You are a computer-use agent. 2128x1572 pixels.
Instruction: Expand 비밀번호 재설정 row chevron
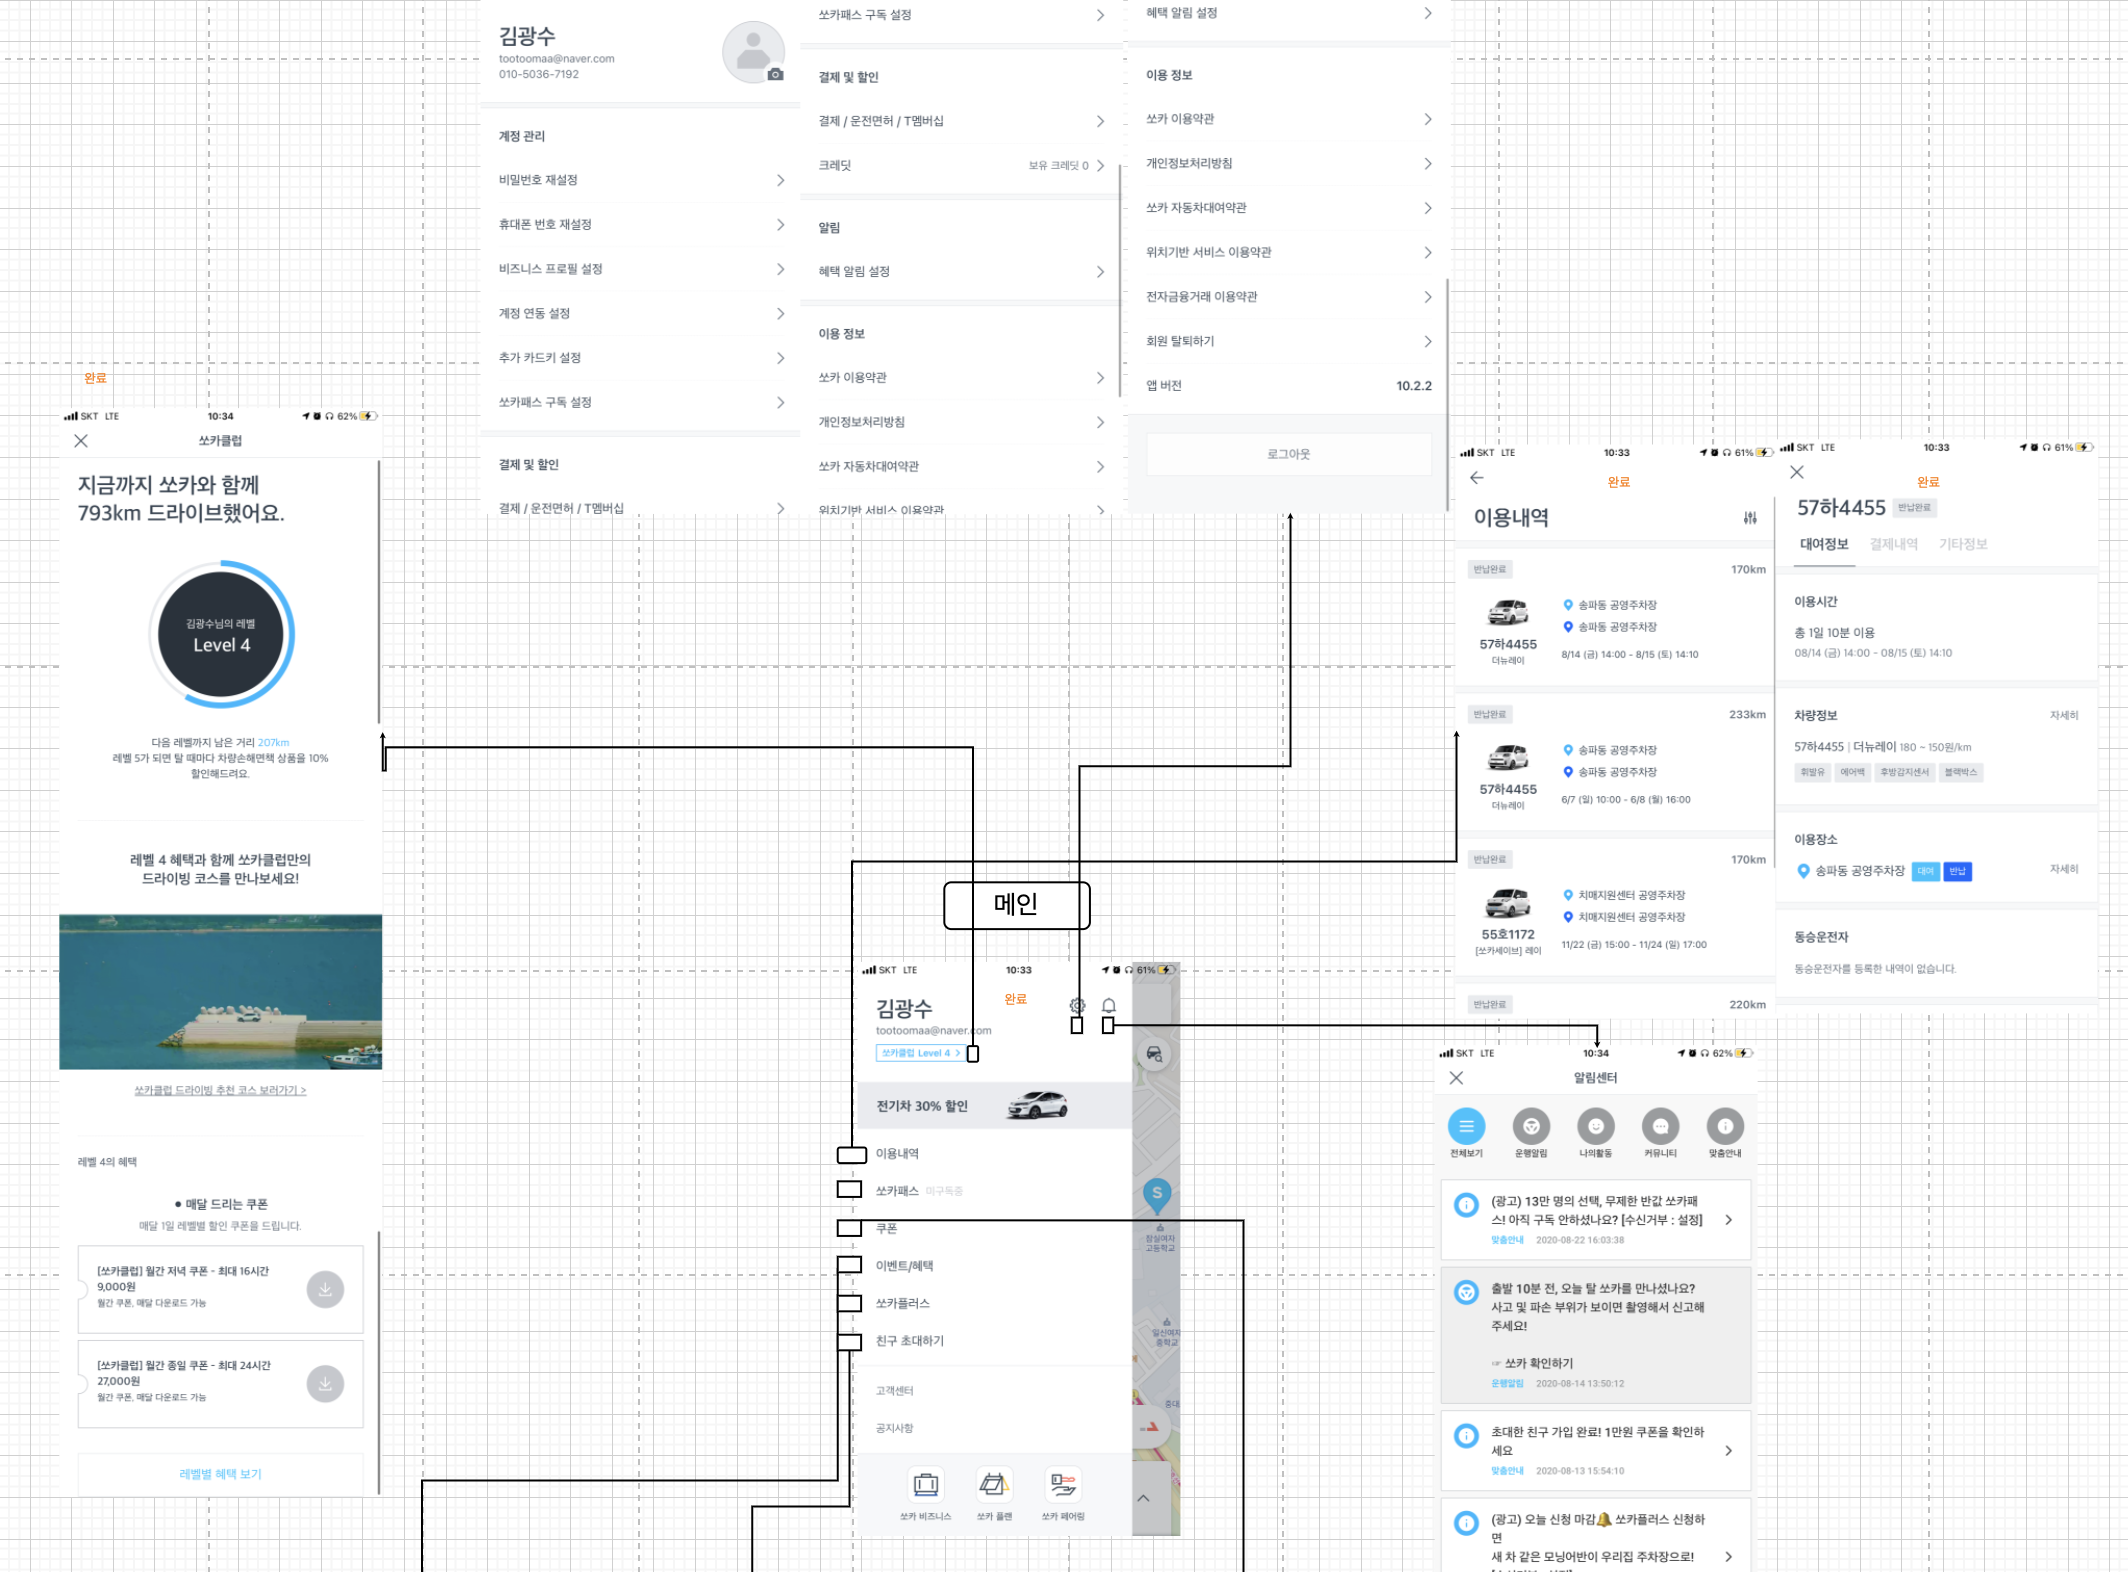(x=780, y=180)
